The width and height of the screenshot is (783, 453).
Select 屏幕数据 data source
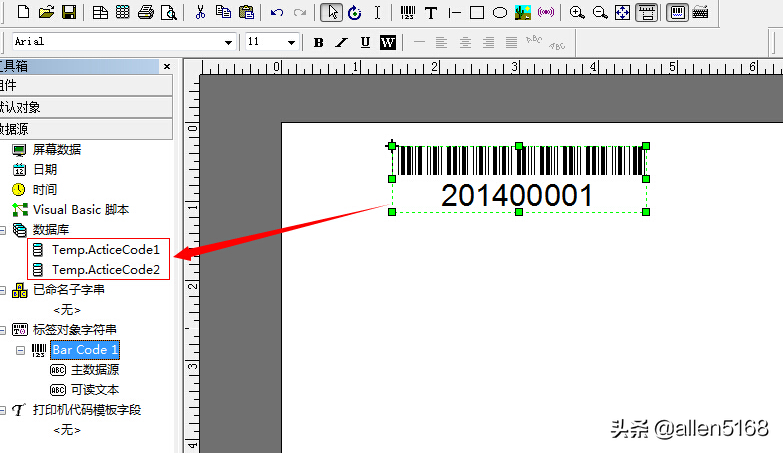click(x=56, y=149)
